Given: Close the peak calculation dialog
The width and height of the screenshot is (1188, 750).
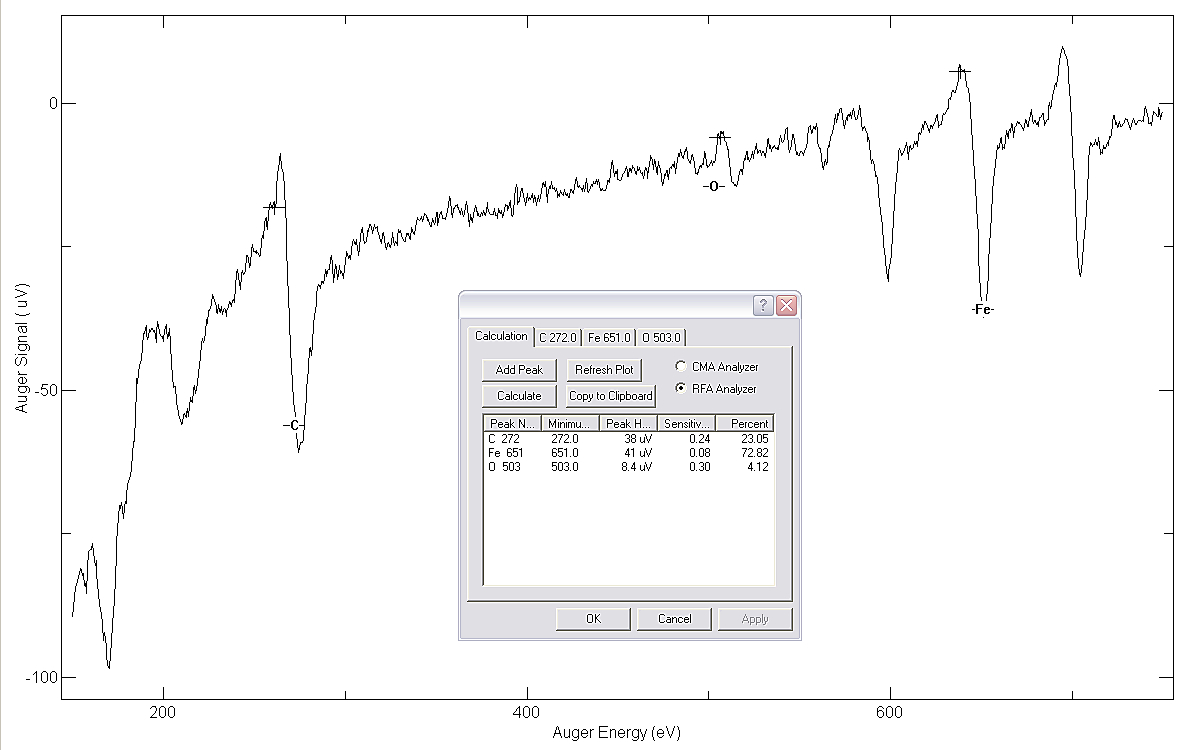Looking at the screenshot, I should point(786,306).
